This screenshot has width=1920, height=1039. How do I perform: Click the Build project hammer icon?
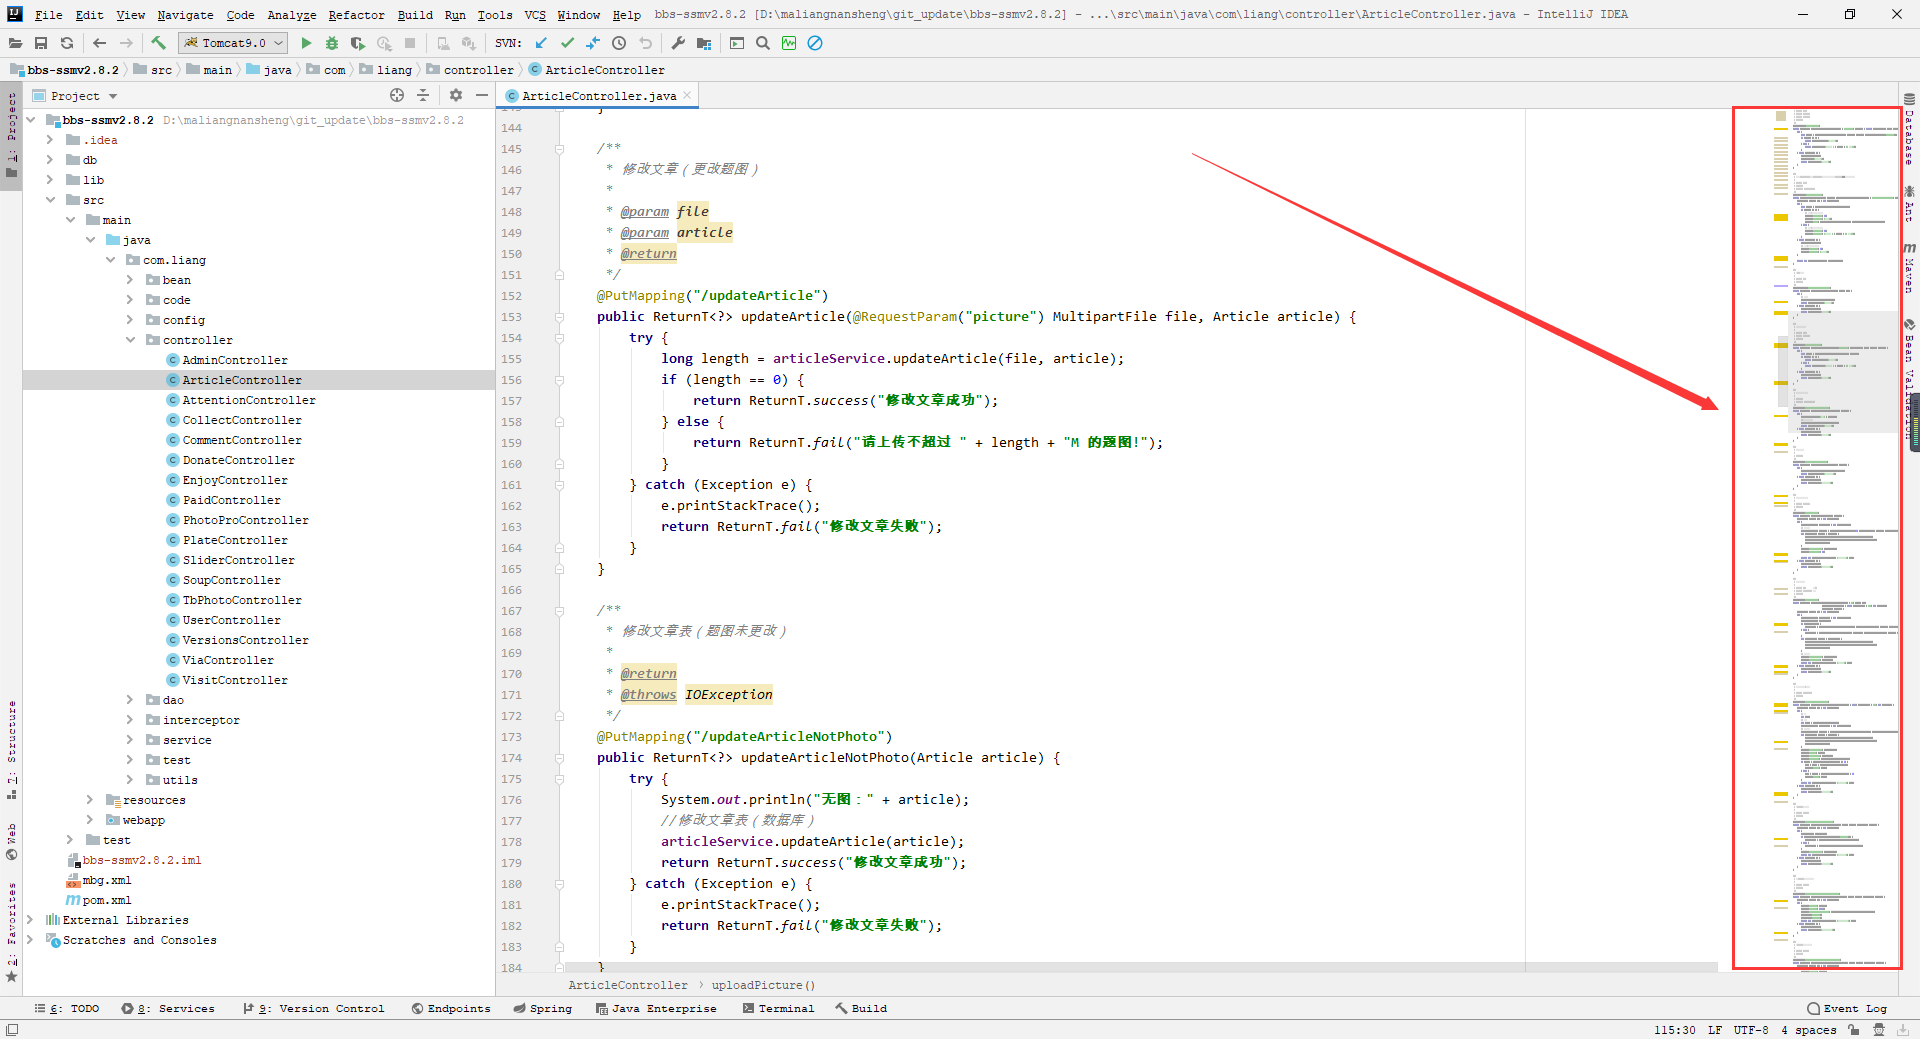point(158,43)
